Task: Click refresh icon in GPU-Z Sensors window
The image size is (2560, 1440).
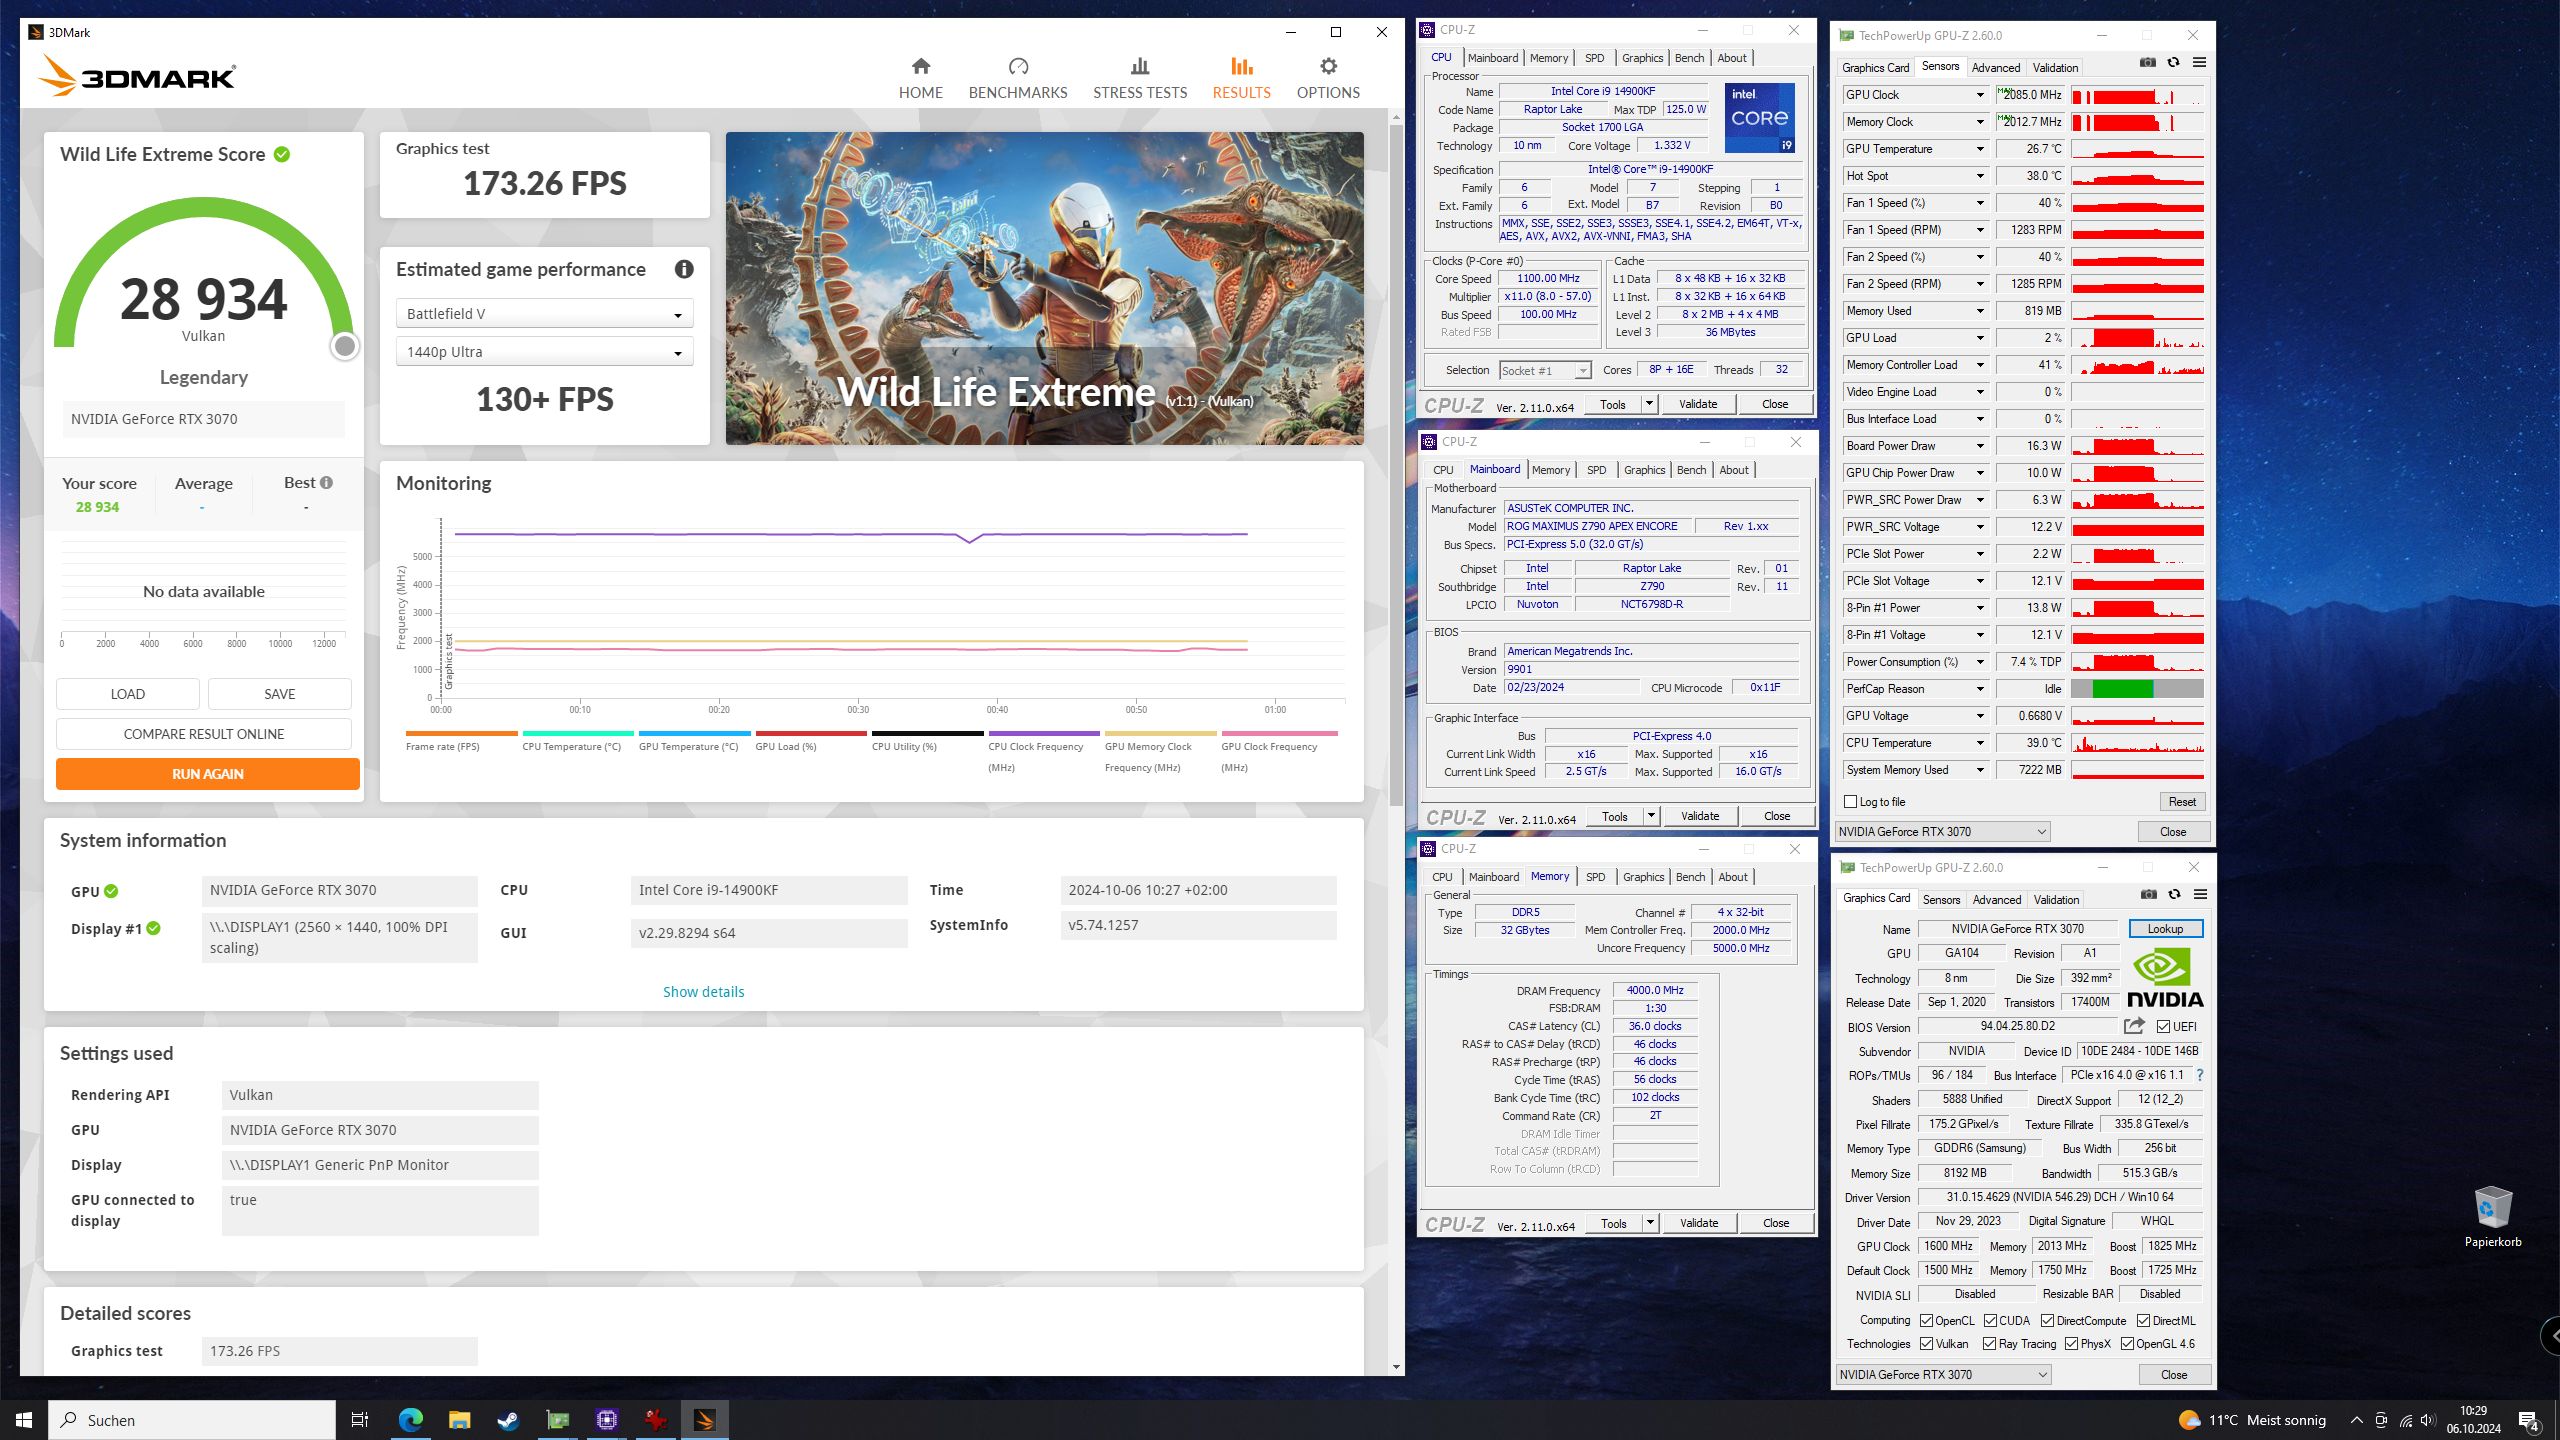Action: click(2173, 62)
